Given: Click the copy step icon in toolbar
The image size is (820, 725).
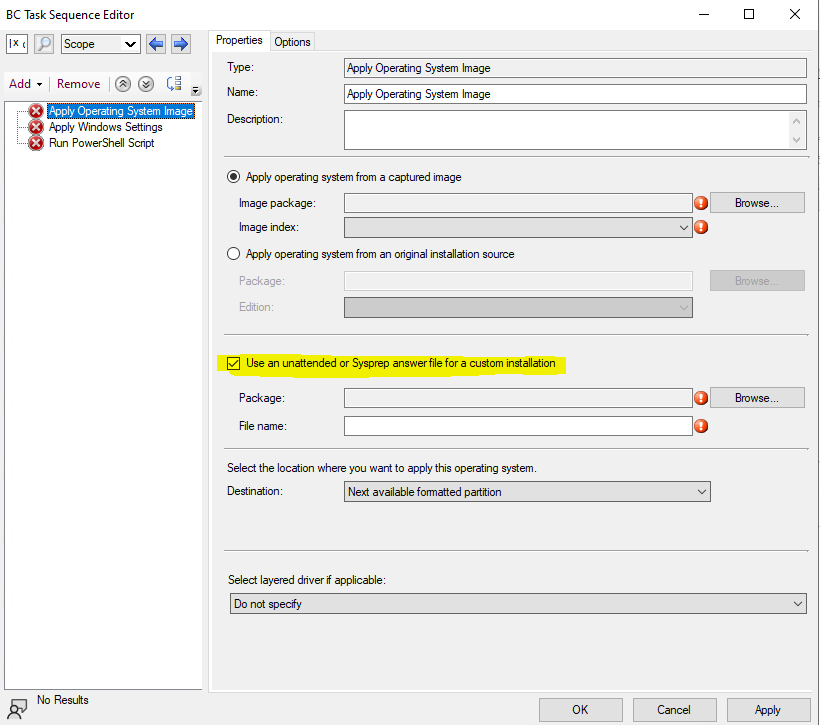Looking at the screenshot, I should coord(172,84).
